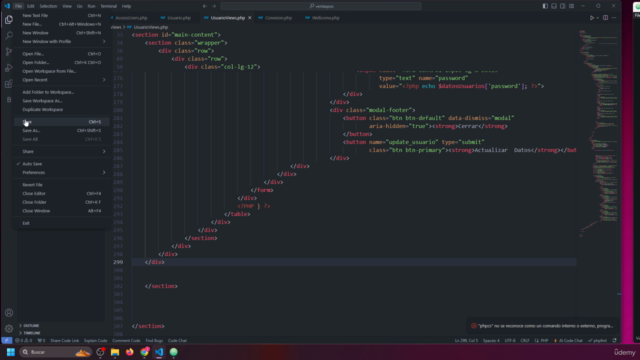Choose Open Folder... from File menu
Viewport: 640px width, 360px height.
pyautogui.click(x=61, y=62)
